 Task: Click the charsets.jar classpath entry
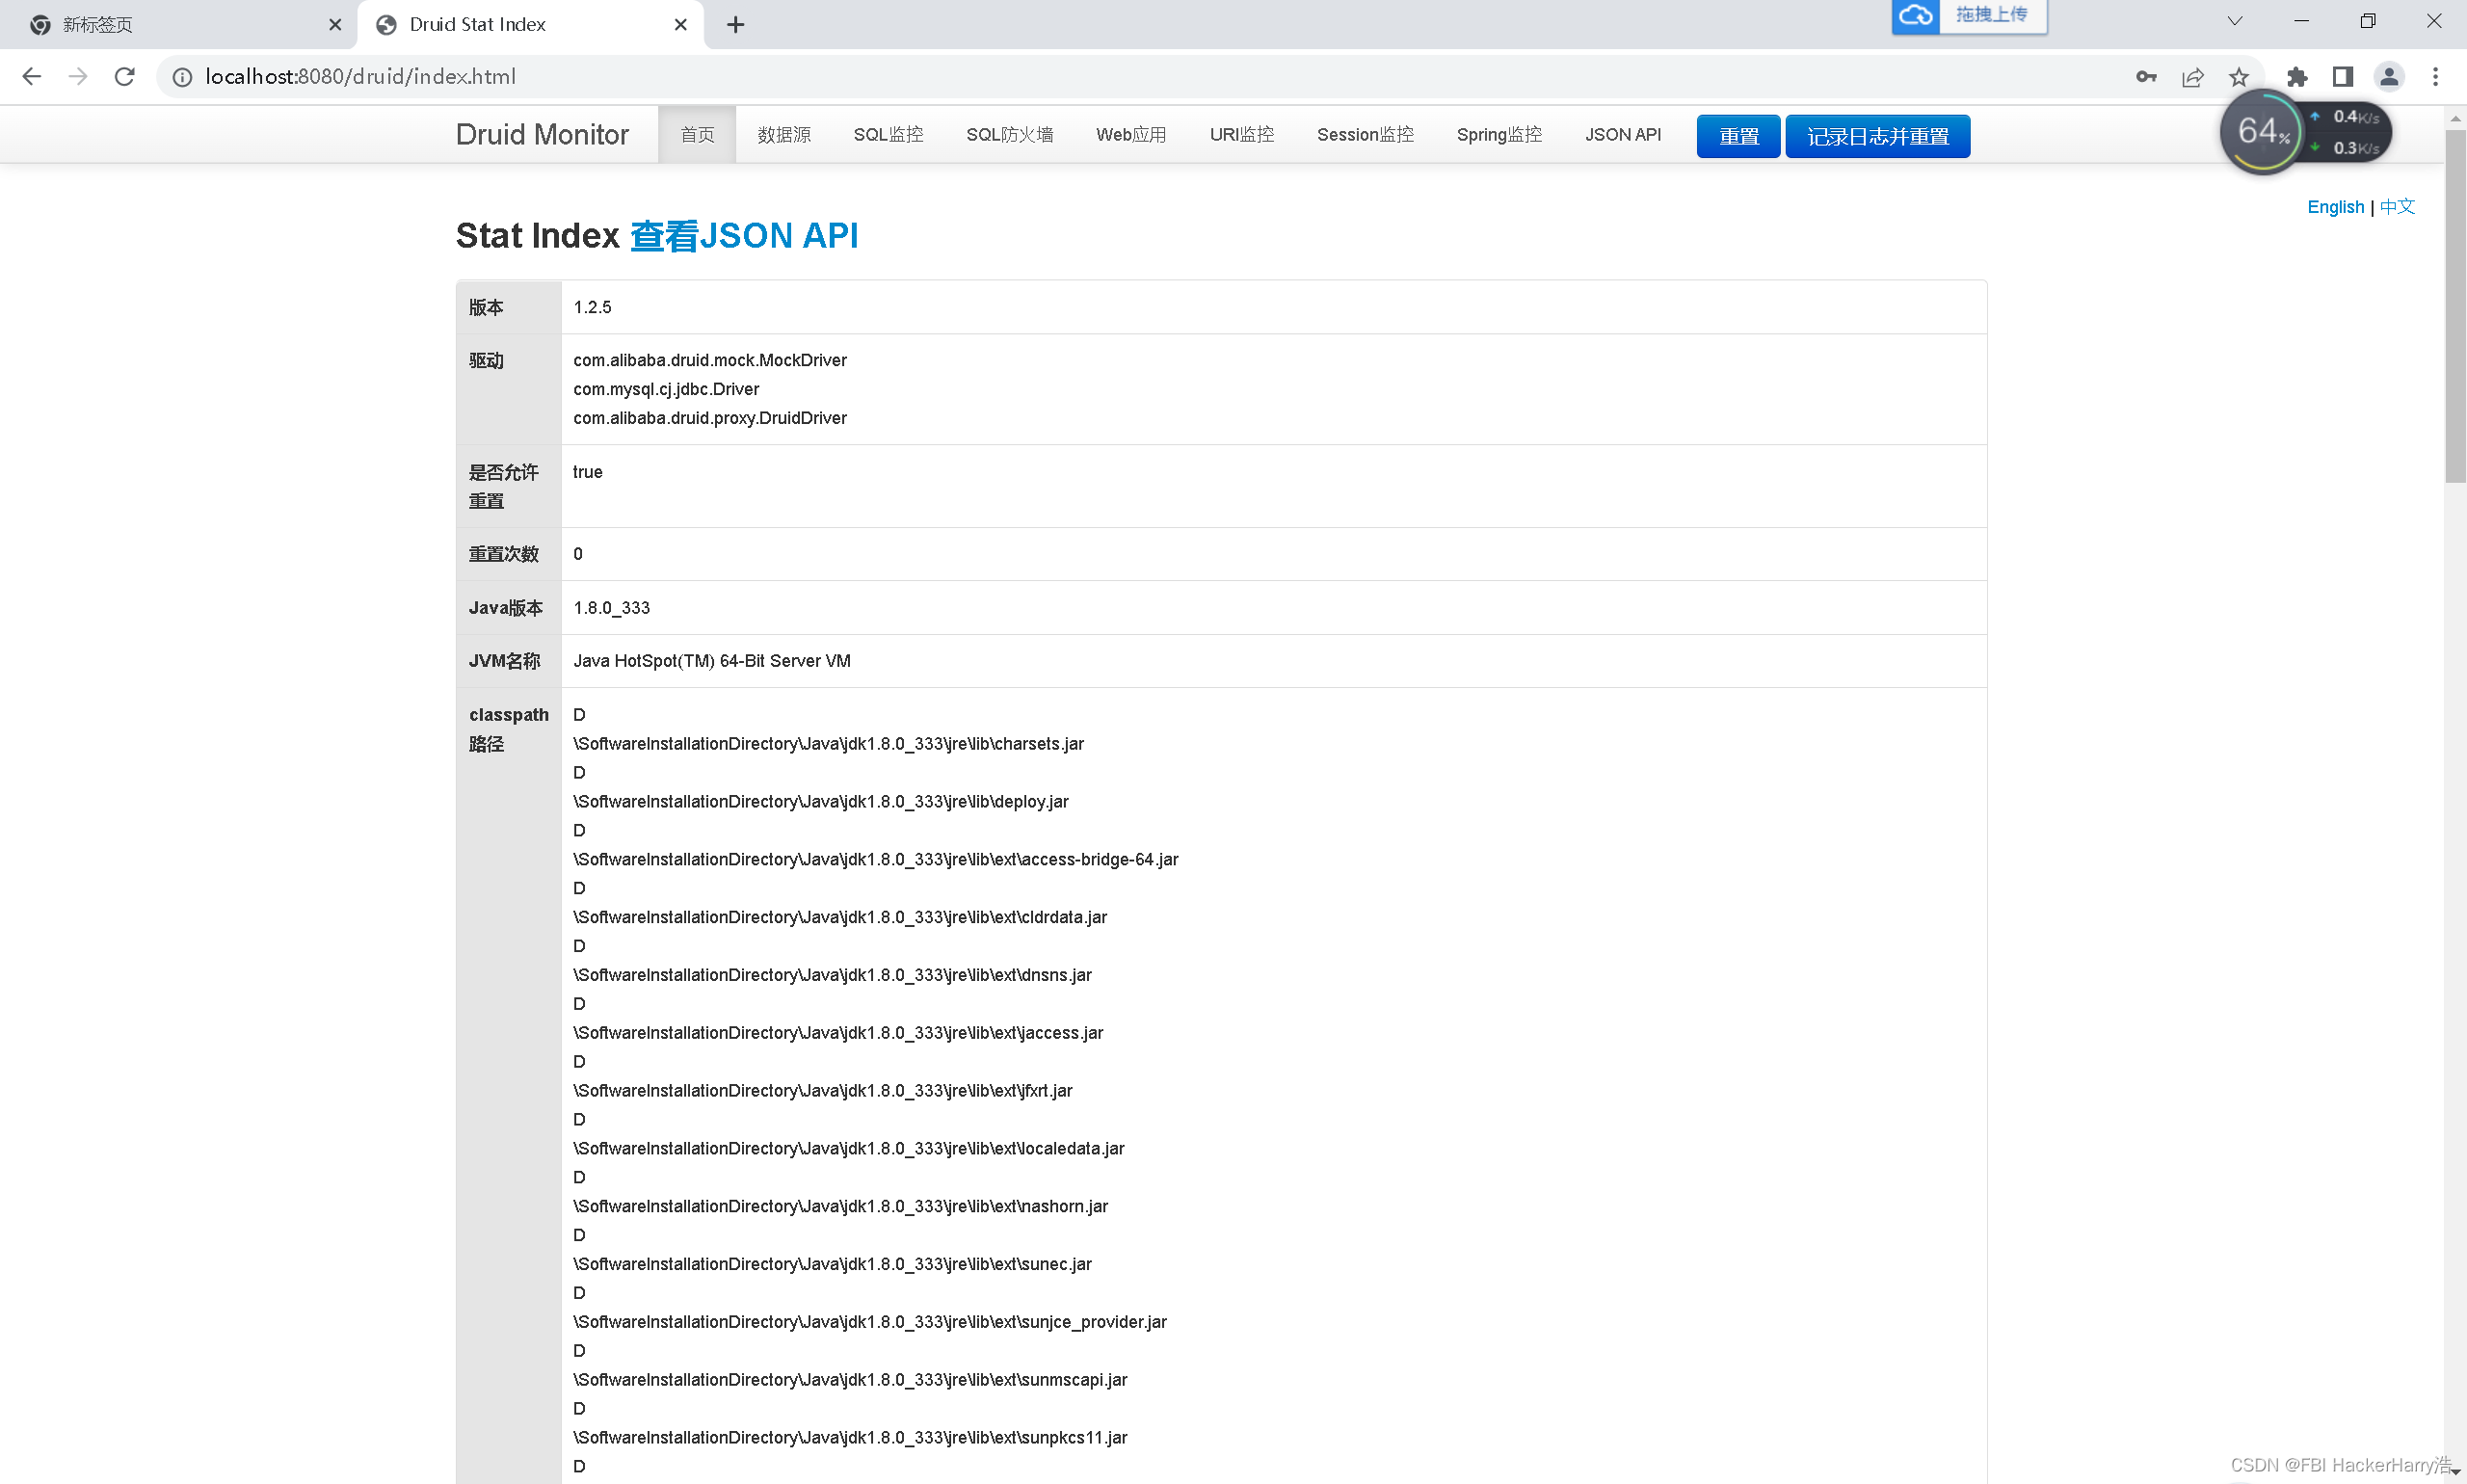828,744
